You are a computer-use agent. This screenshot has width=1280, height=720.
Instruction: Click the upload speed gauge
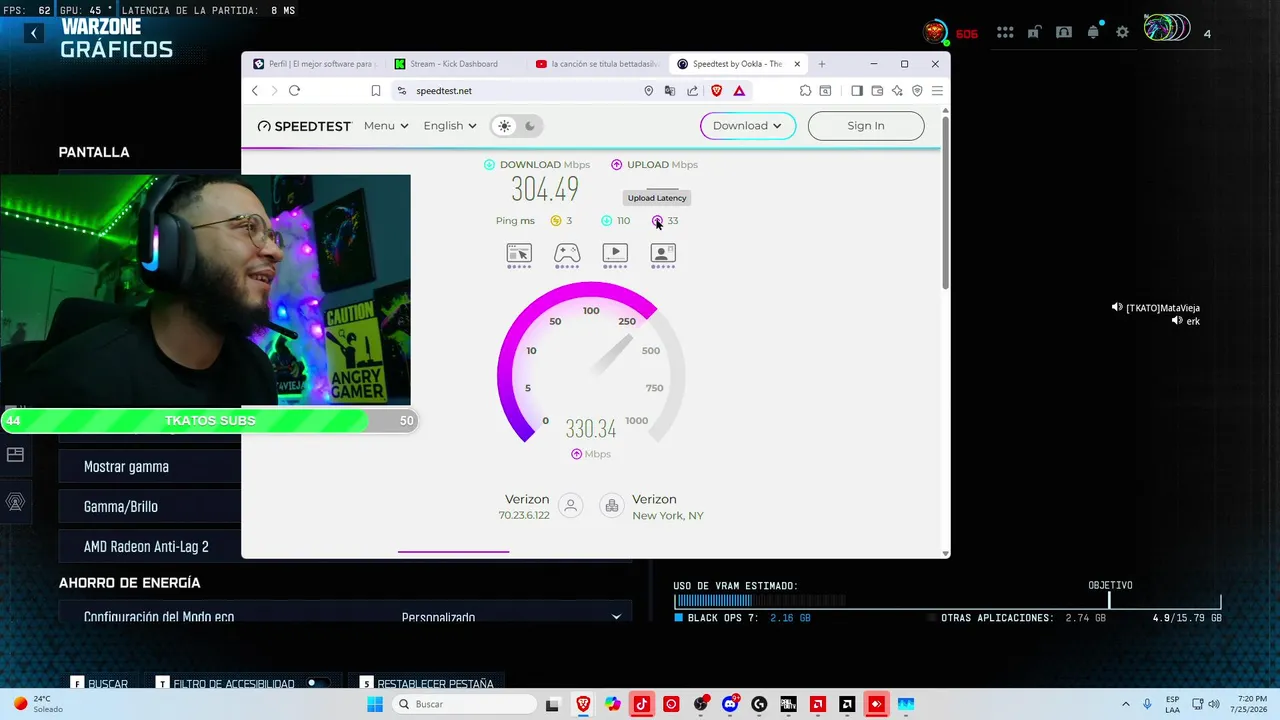(591, 363)
